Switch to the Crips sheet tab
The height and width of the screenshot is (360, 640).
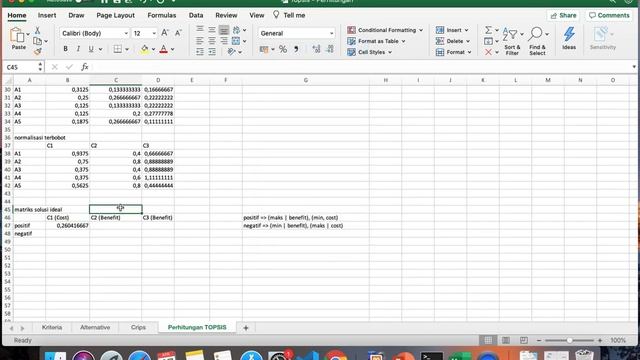(138, 327)
